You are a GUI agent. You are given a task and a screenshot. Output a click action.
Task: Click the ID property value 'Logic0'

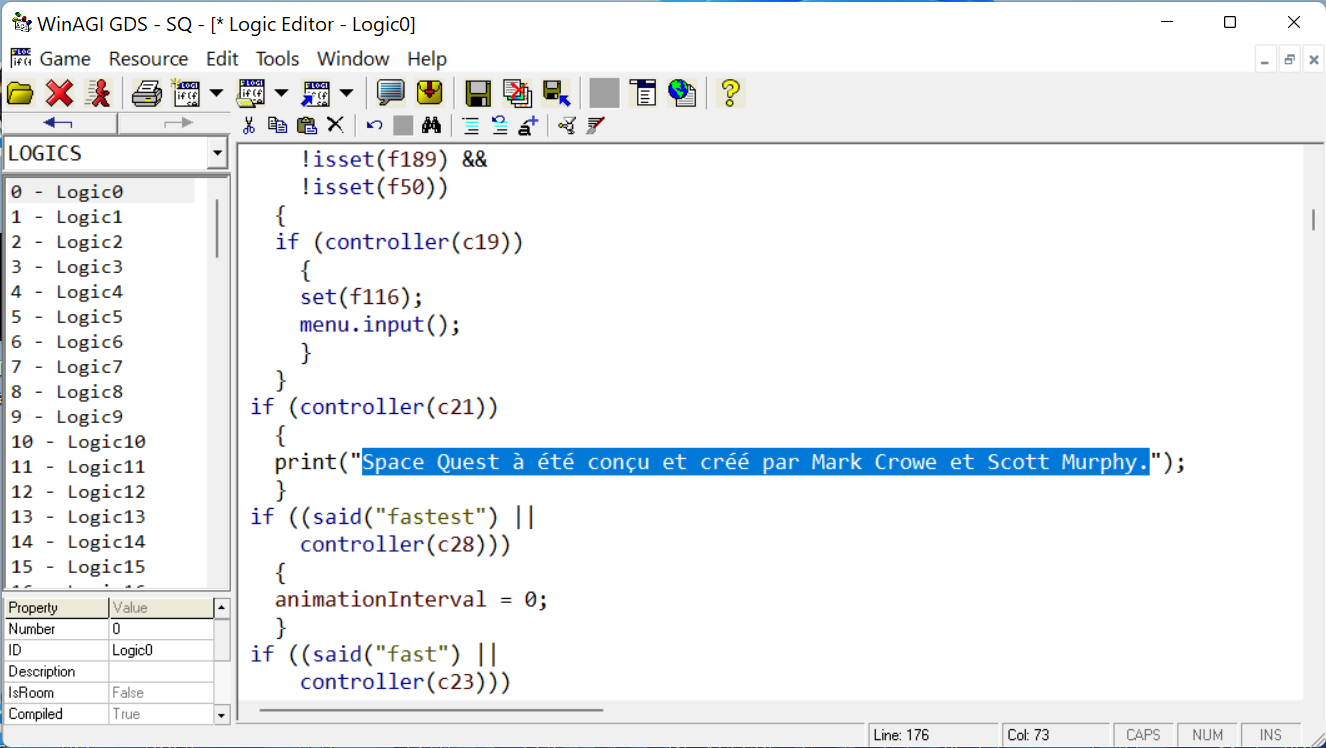[x=161, y=650]
